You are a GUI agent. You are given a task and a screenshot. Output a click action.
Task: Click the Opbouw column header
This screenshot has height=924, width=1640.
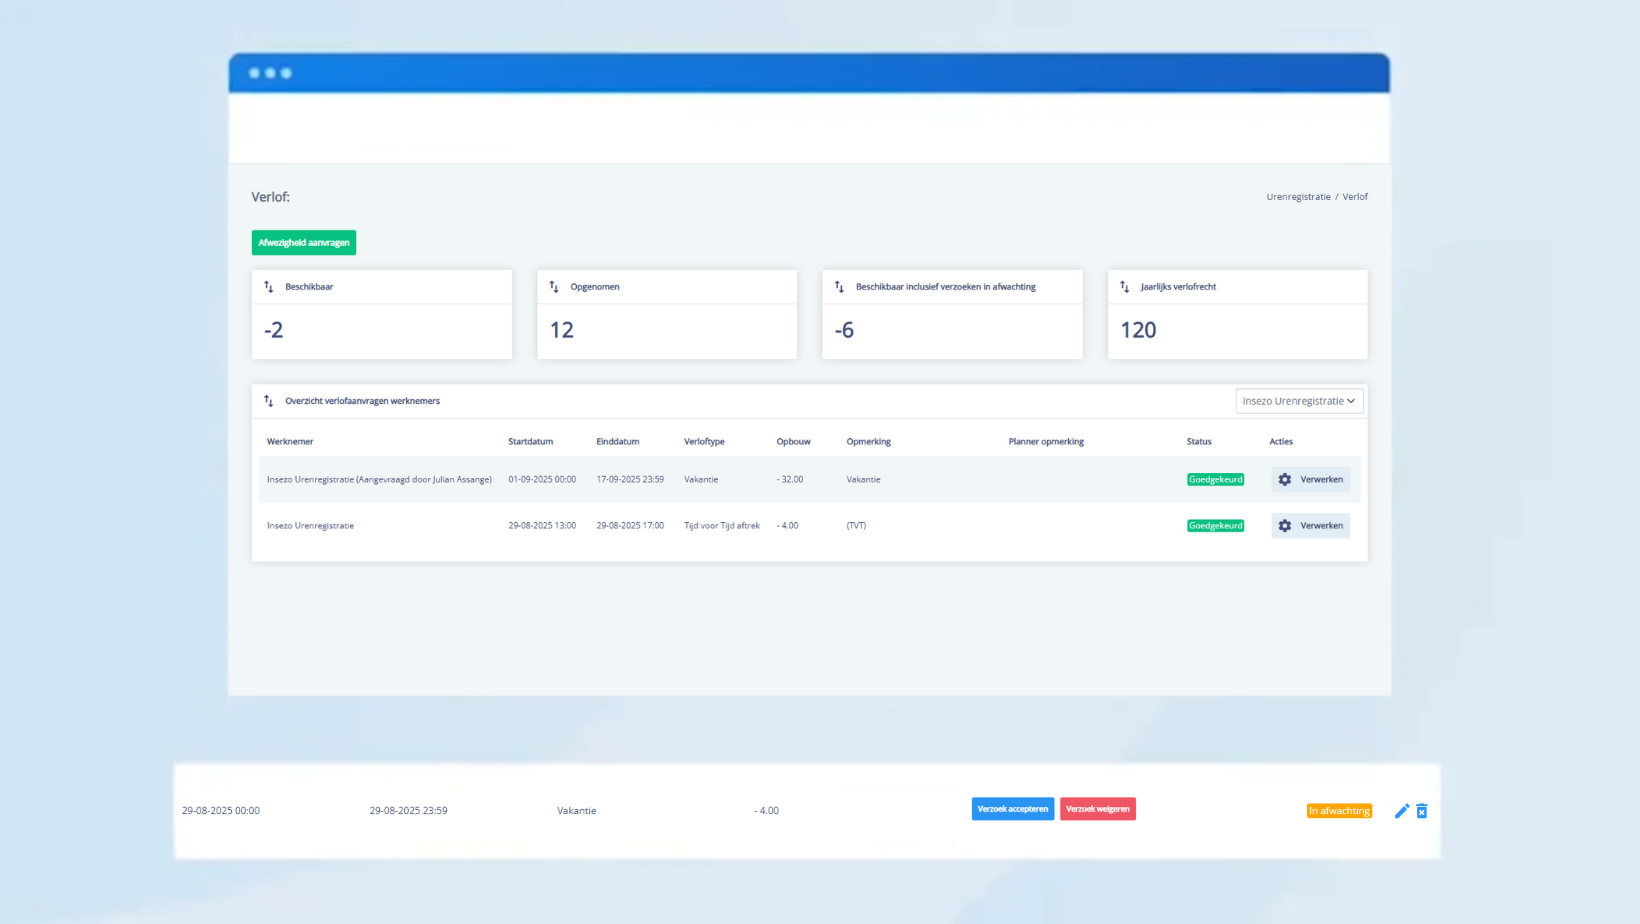tap(794, 442)
